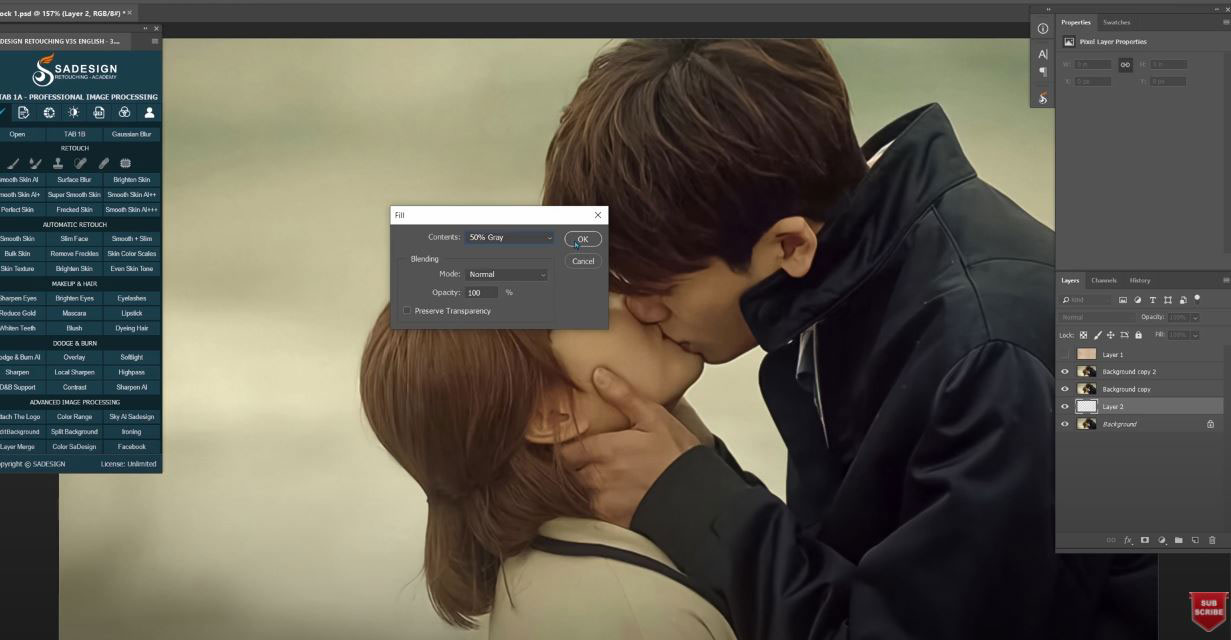The height and width of the screenshot is (640, 1231).
Task: Toggle lock all padlock in Layers panel
Action: (x=1138, y=335)
